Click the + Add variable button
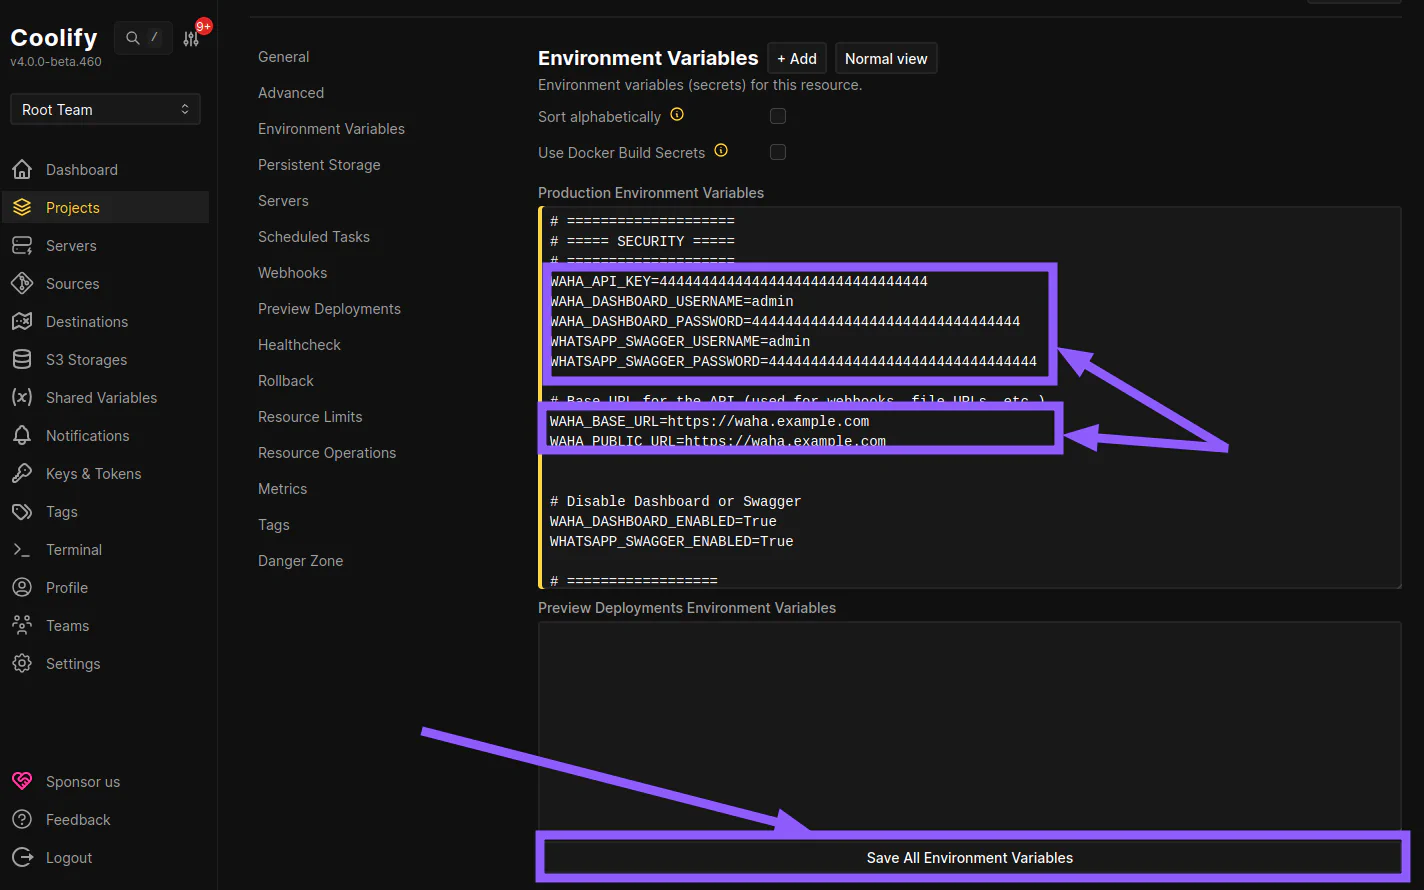The height and width of the screenshot is (890, 1424). coord(796,57)
